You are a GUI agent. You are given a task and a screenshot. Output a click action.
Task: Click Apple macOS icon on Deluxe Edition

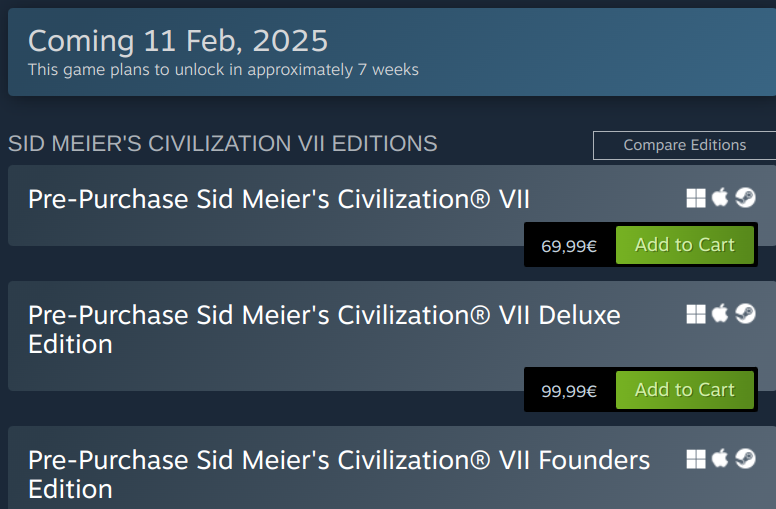[720, 314]
